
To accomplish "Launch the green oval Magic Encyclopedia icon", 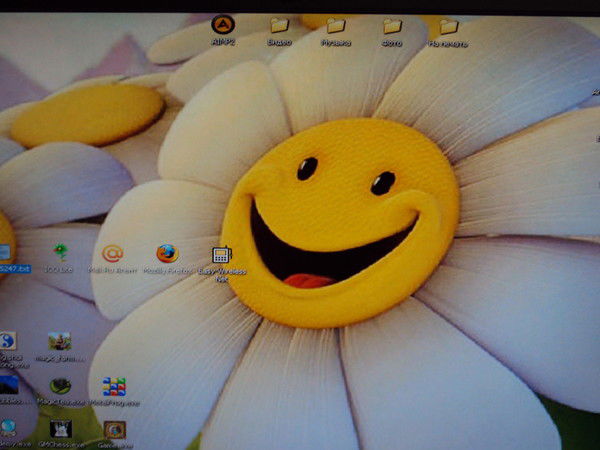I will (61, 386).
